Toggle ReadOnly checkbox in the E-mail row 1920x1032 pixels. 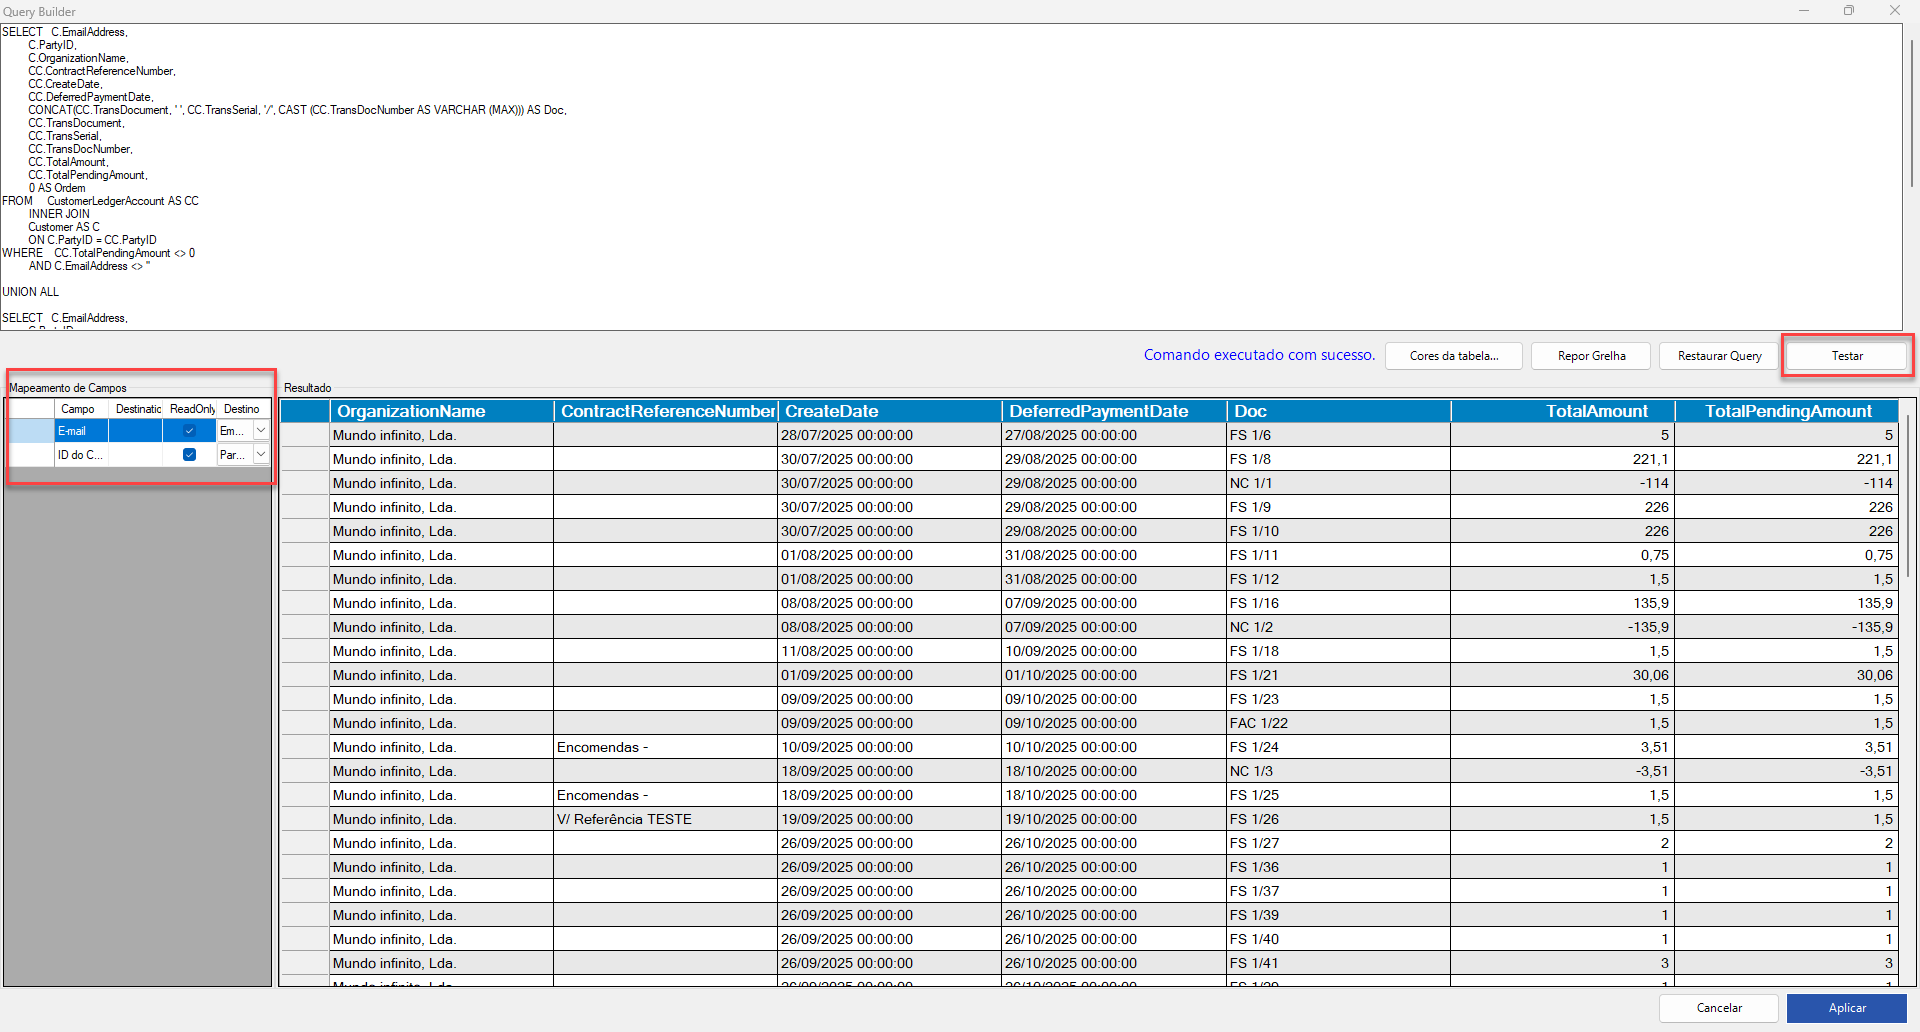(x=189, y=431)
